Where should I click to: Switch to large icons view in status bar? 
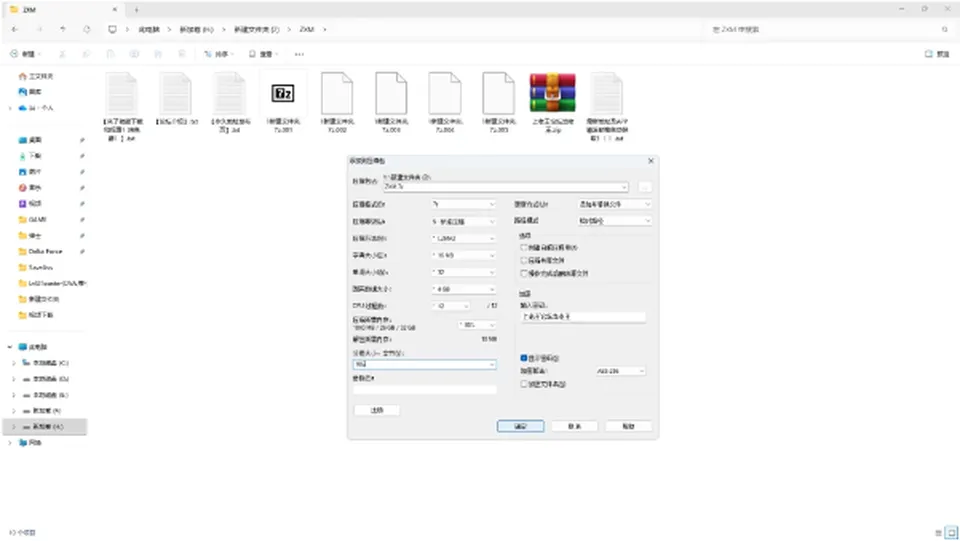951,532
